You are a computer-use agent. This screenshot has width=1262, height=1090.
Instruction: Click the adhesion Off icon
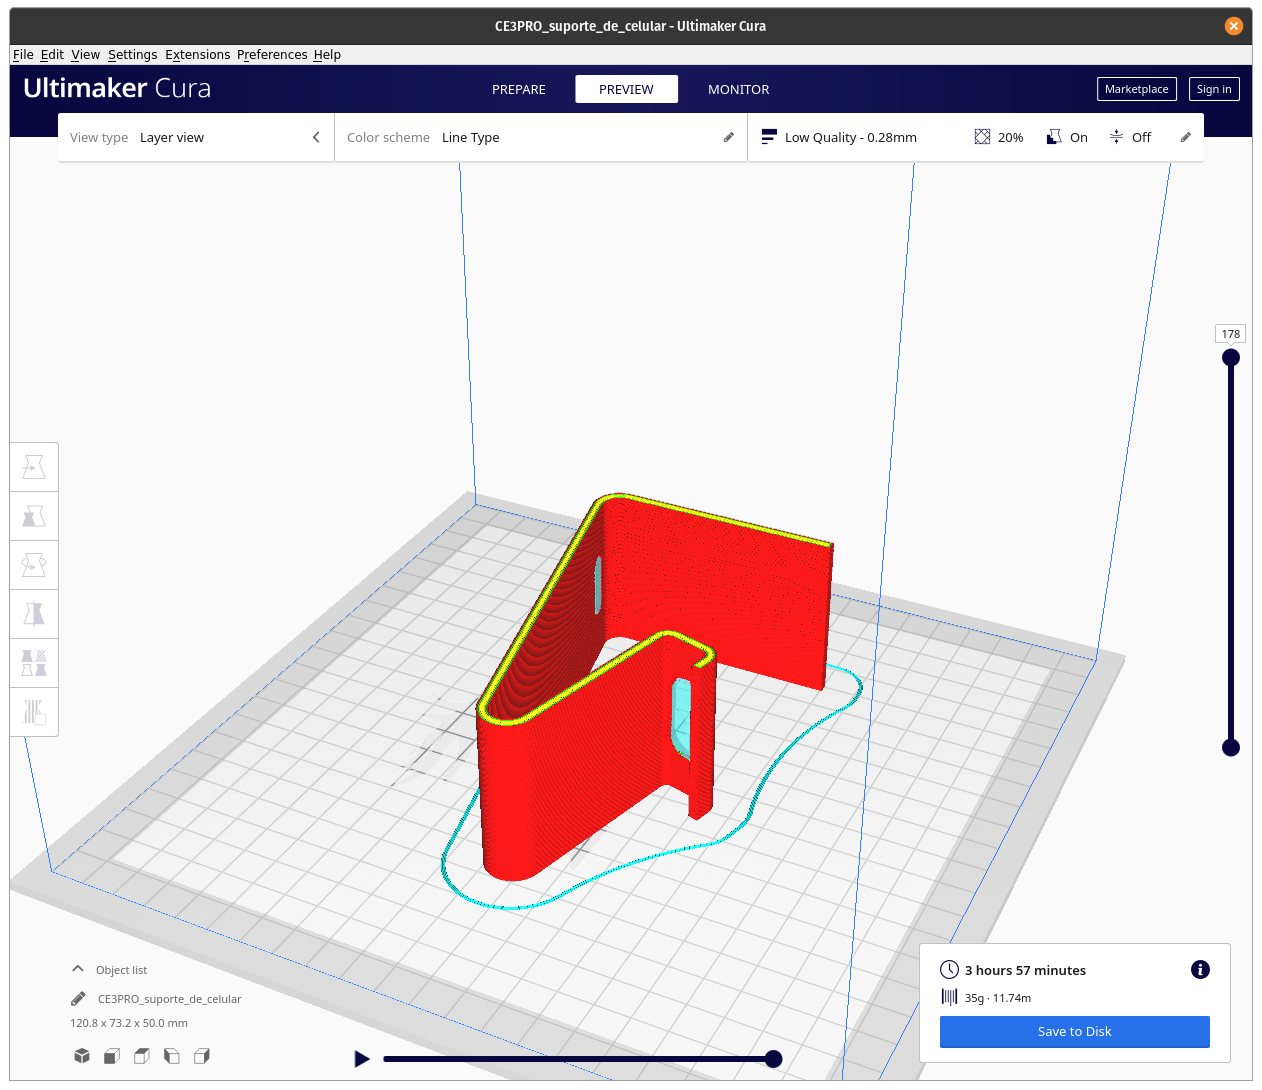coord(1116,137)
